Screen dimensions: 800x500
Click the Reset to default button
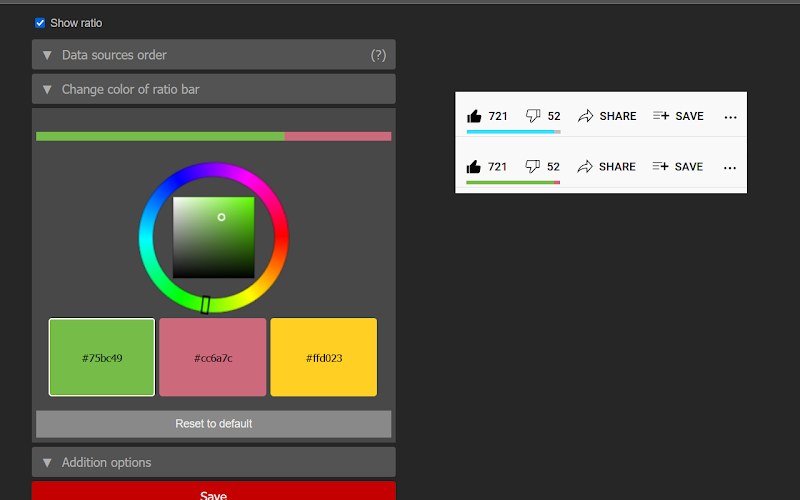(214, 423)
